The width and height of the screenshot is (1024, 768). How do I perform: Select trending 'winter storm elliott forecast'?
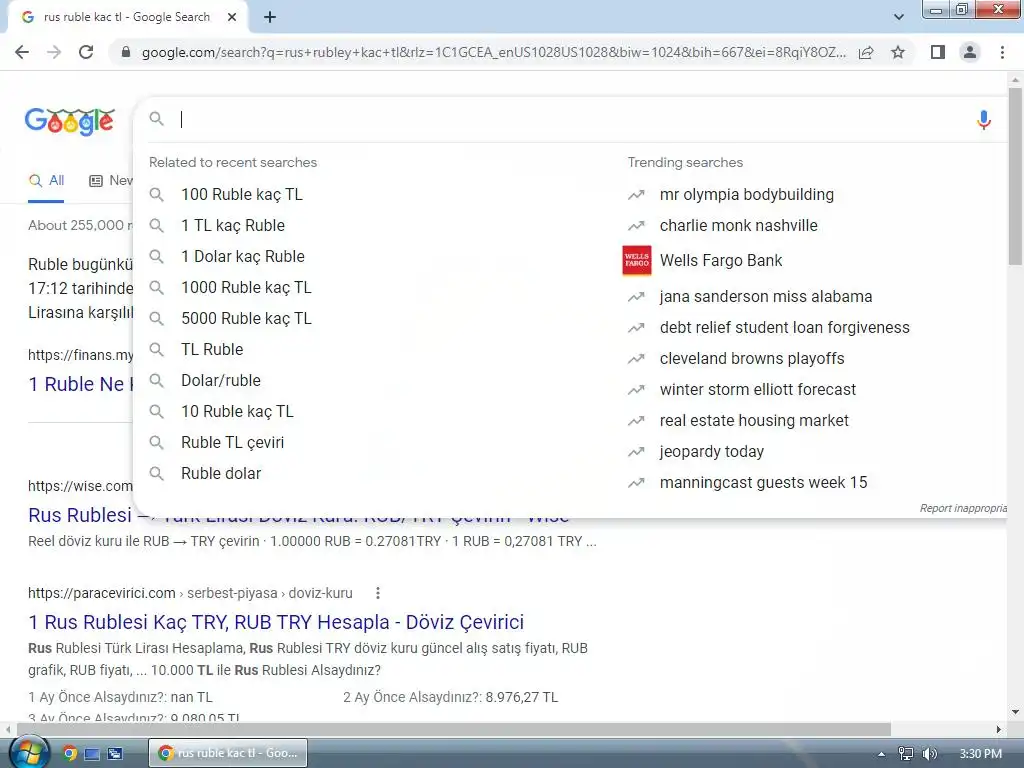pyautogui.click(x=758, y=390)
